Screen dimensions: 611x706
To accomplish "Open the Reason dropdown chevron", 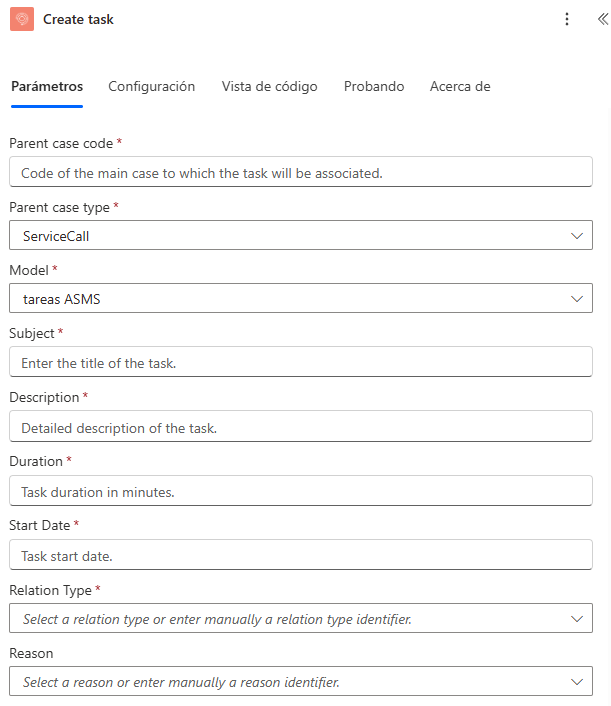I will 576,682.
